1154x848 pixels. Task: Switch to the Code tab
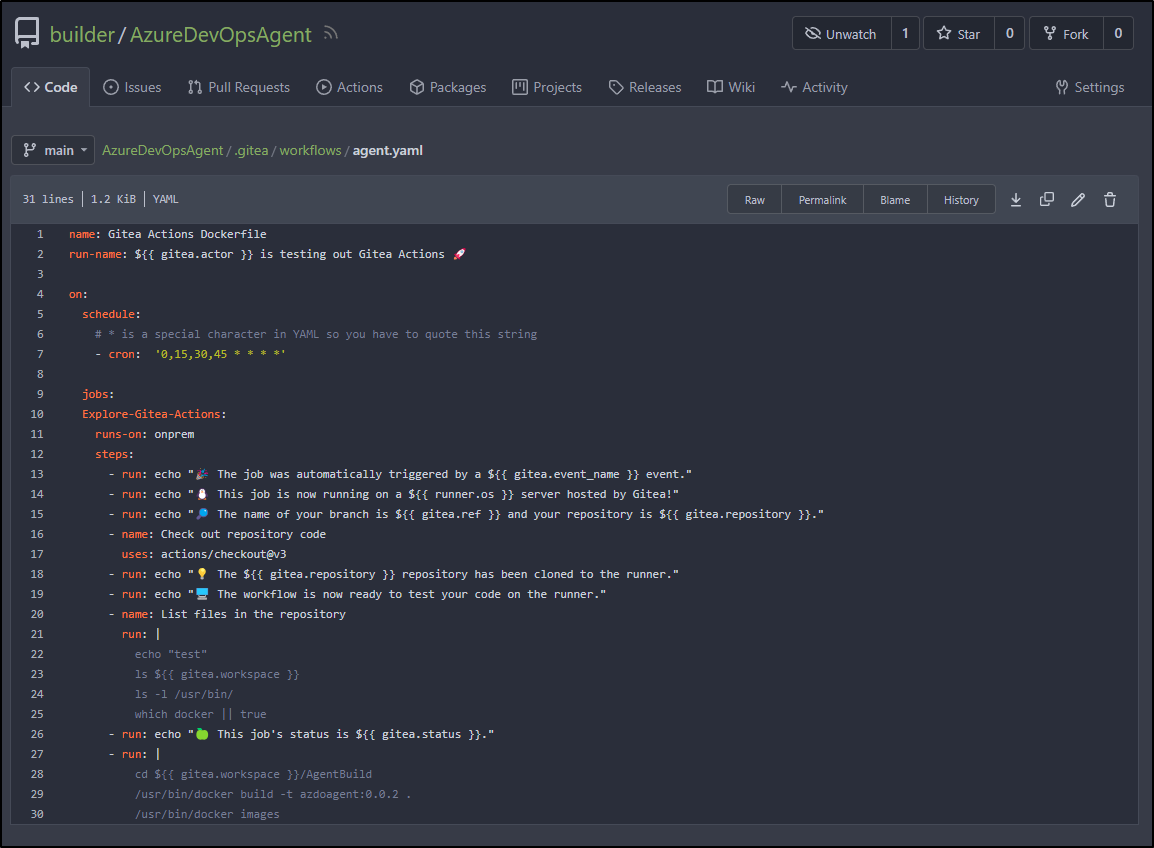[x=51, y=87]
